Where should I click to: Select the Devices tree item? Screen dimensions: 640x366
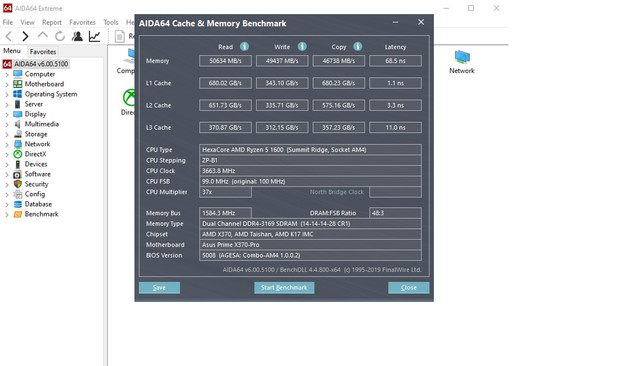[x=36, y=164]
